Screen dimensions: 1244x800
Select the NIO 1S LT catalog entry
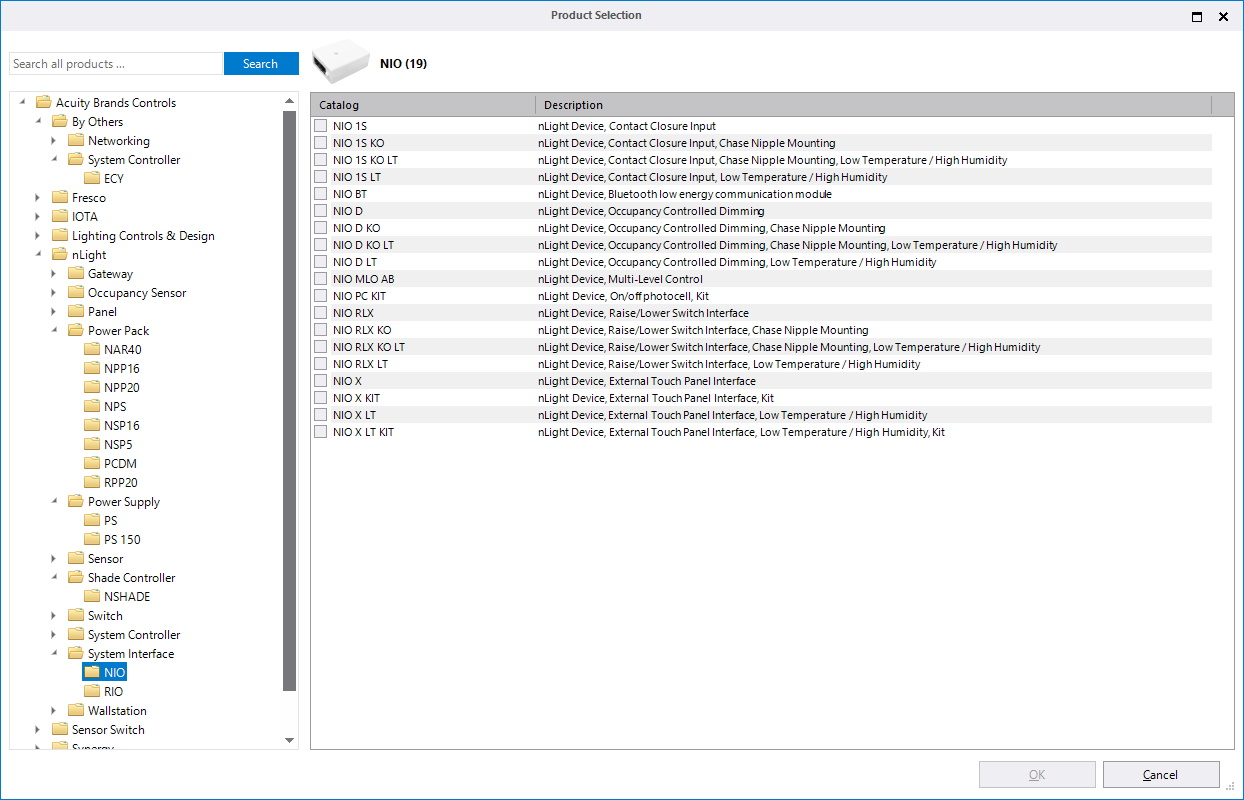pyautogui.click(x=357, y=177)
